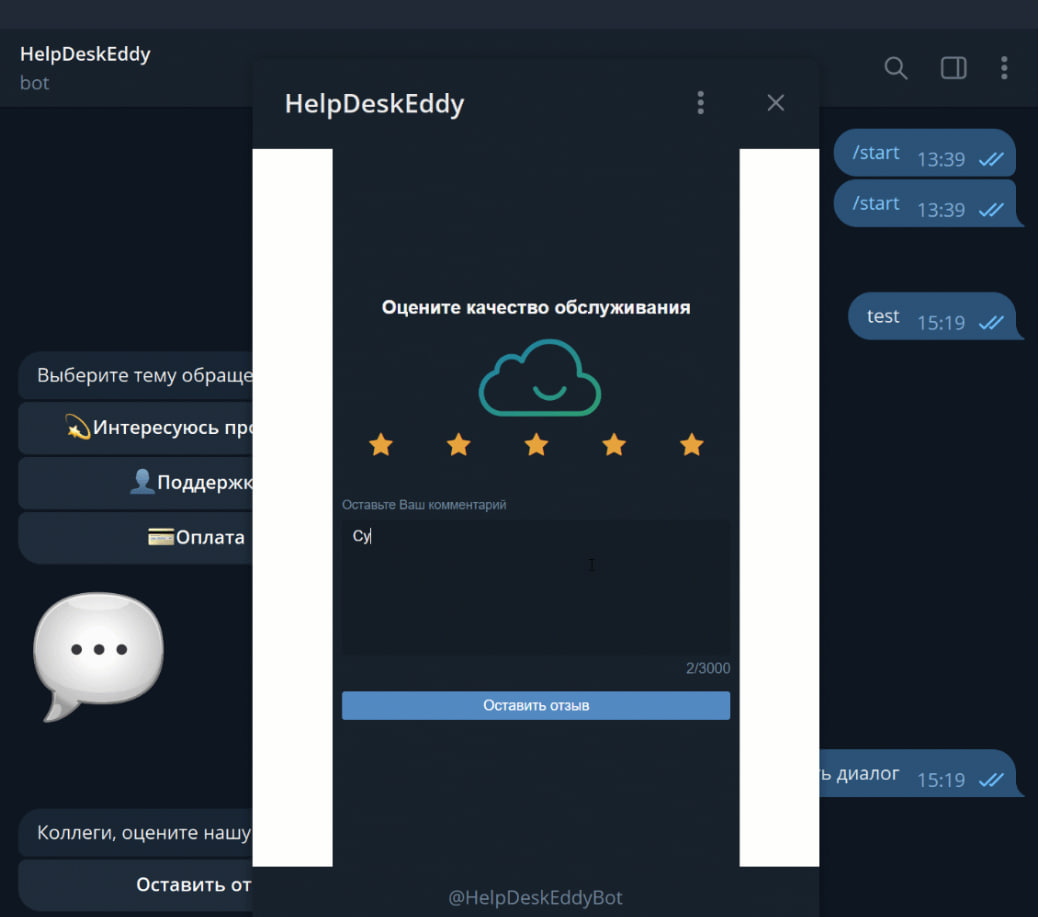Viewport: 1038px width, 917px height.
Task: Open the chat three-dot menu in header
Action: click(x=1004, y=68)
